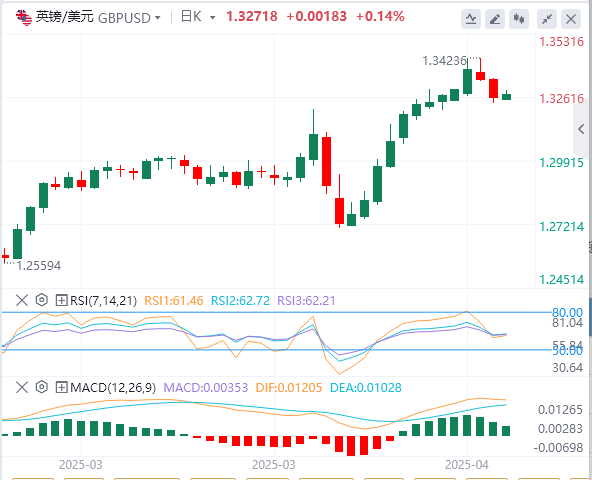Click the low label 1.25594
592x480 pixels.
tap(39, 266)
